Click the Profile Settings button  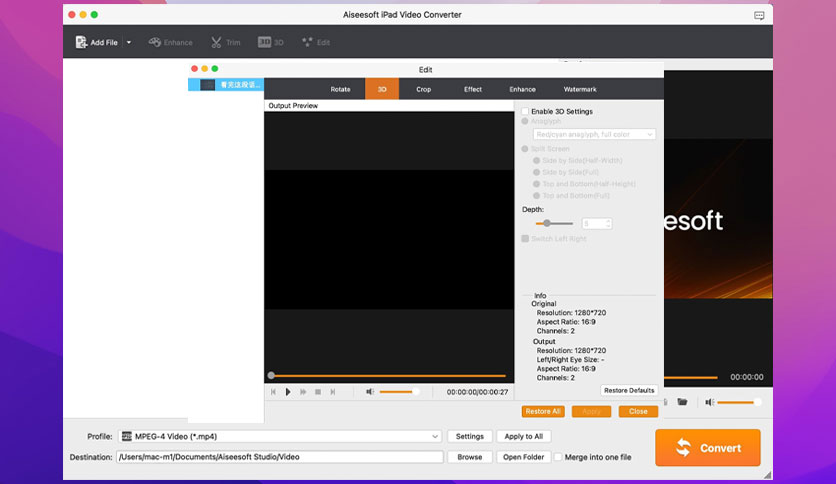[470, 437]
